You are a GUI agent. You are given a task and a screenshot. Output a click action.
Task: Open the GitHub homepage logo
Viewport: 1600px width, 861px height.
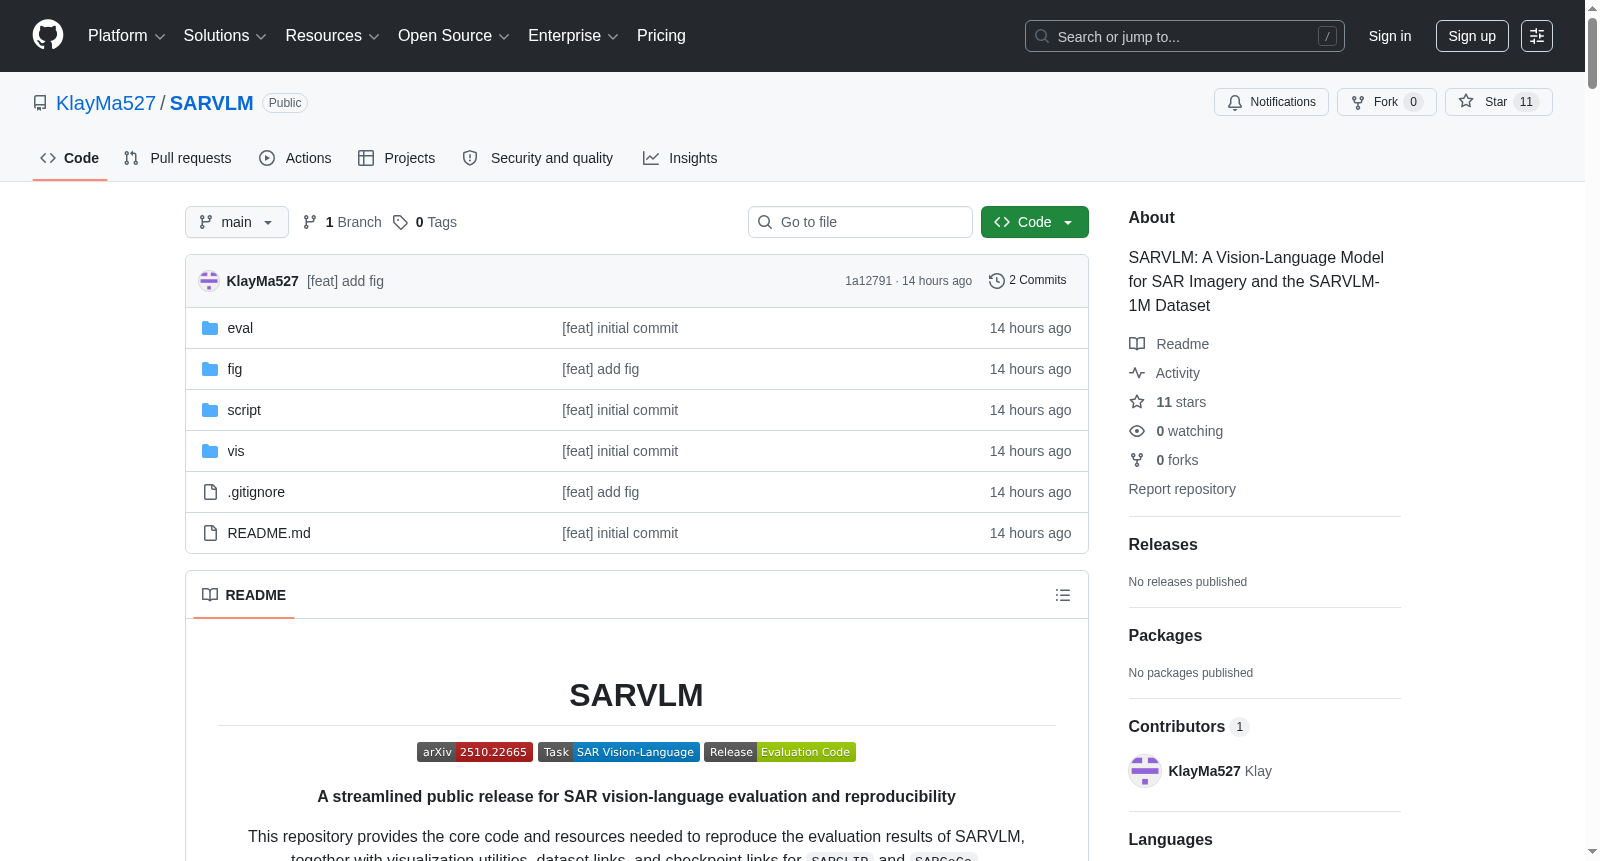(48, 36)
